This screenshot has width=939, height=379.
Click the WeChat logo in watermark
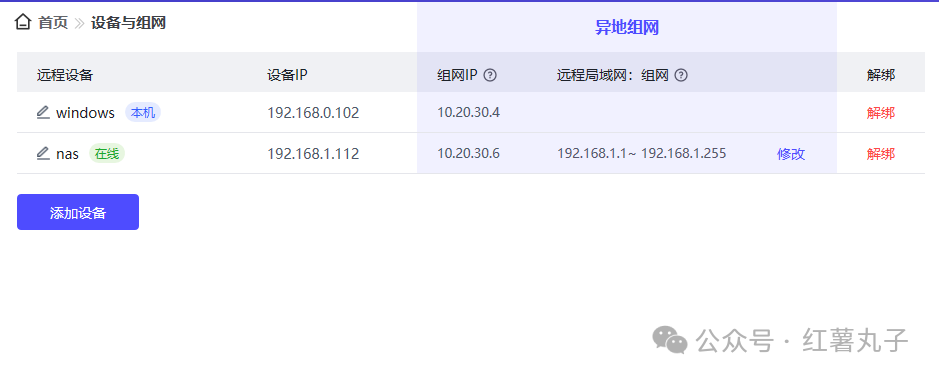click(670, 339)
